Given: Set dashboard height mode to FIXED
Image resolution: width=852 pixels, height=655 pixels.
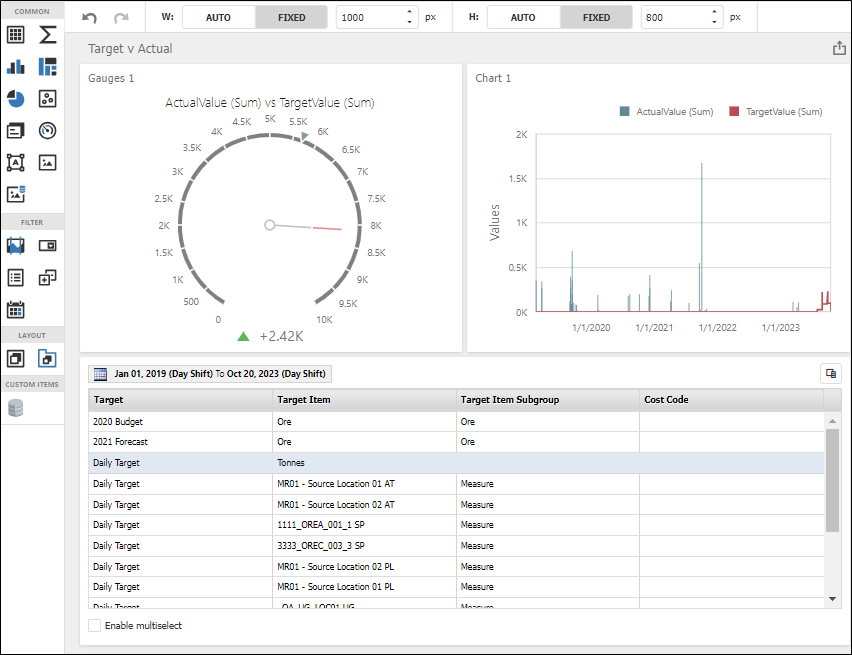Looking at the screenshot, I should click(x=596, y=17).
